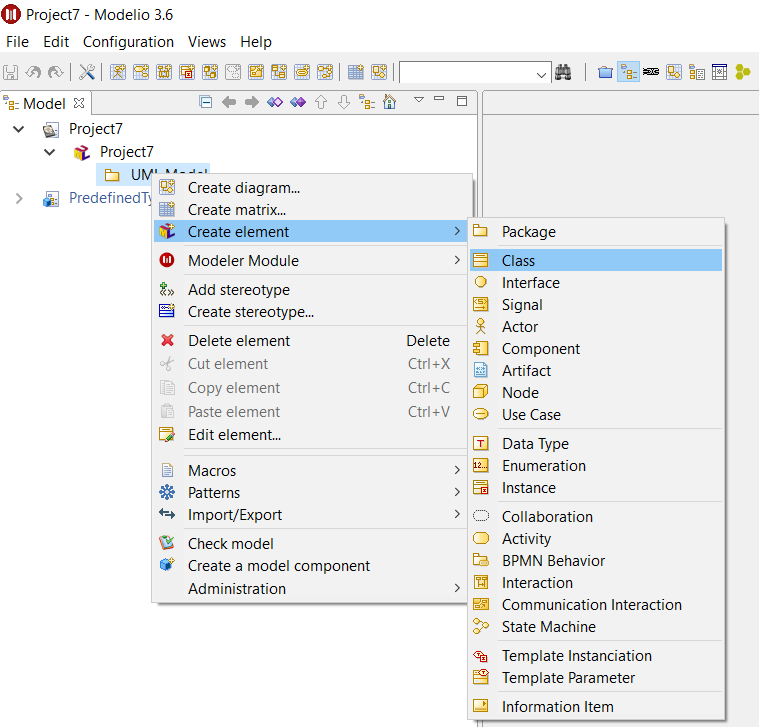Create an Instance element
Screen dimensions: 759x727
pyautogui.click(x=596, y=488)
